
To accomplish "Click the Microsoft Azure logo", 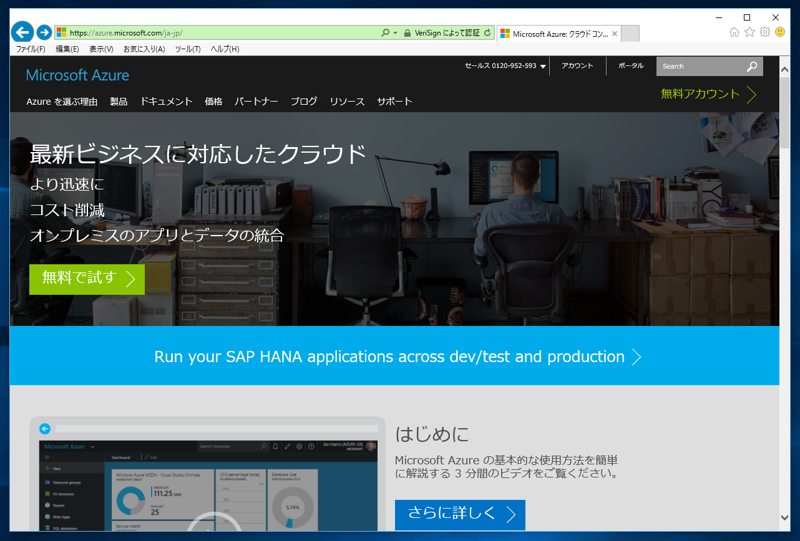I will (78, 75).
